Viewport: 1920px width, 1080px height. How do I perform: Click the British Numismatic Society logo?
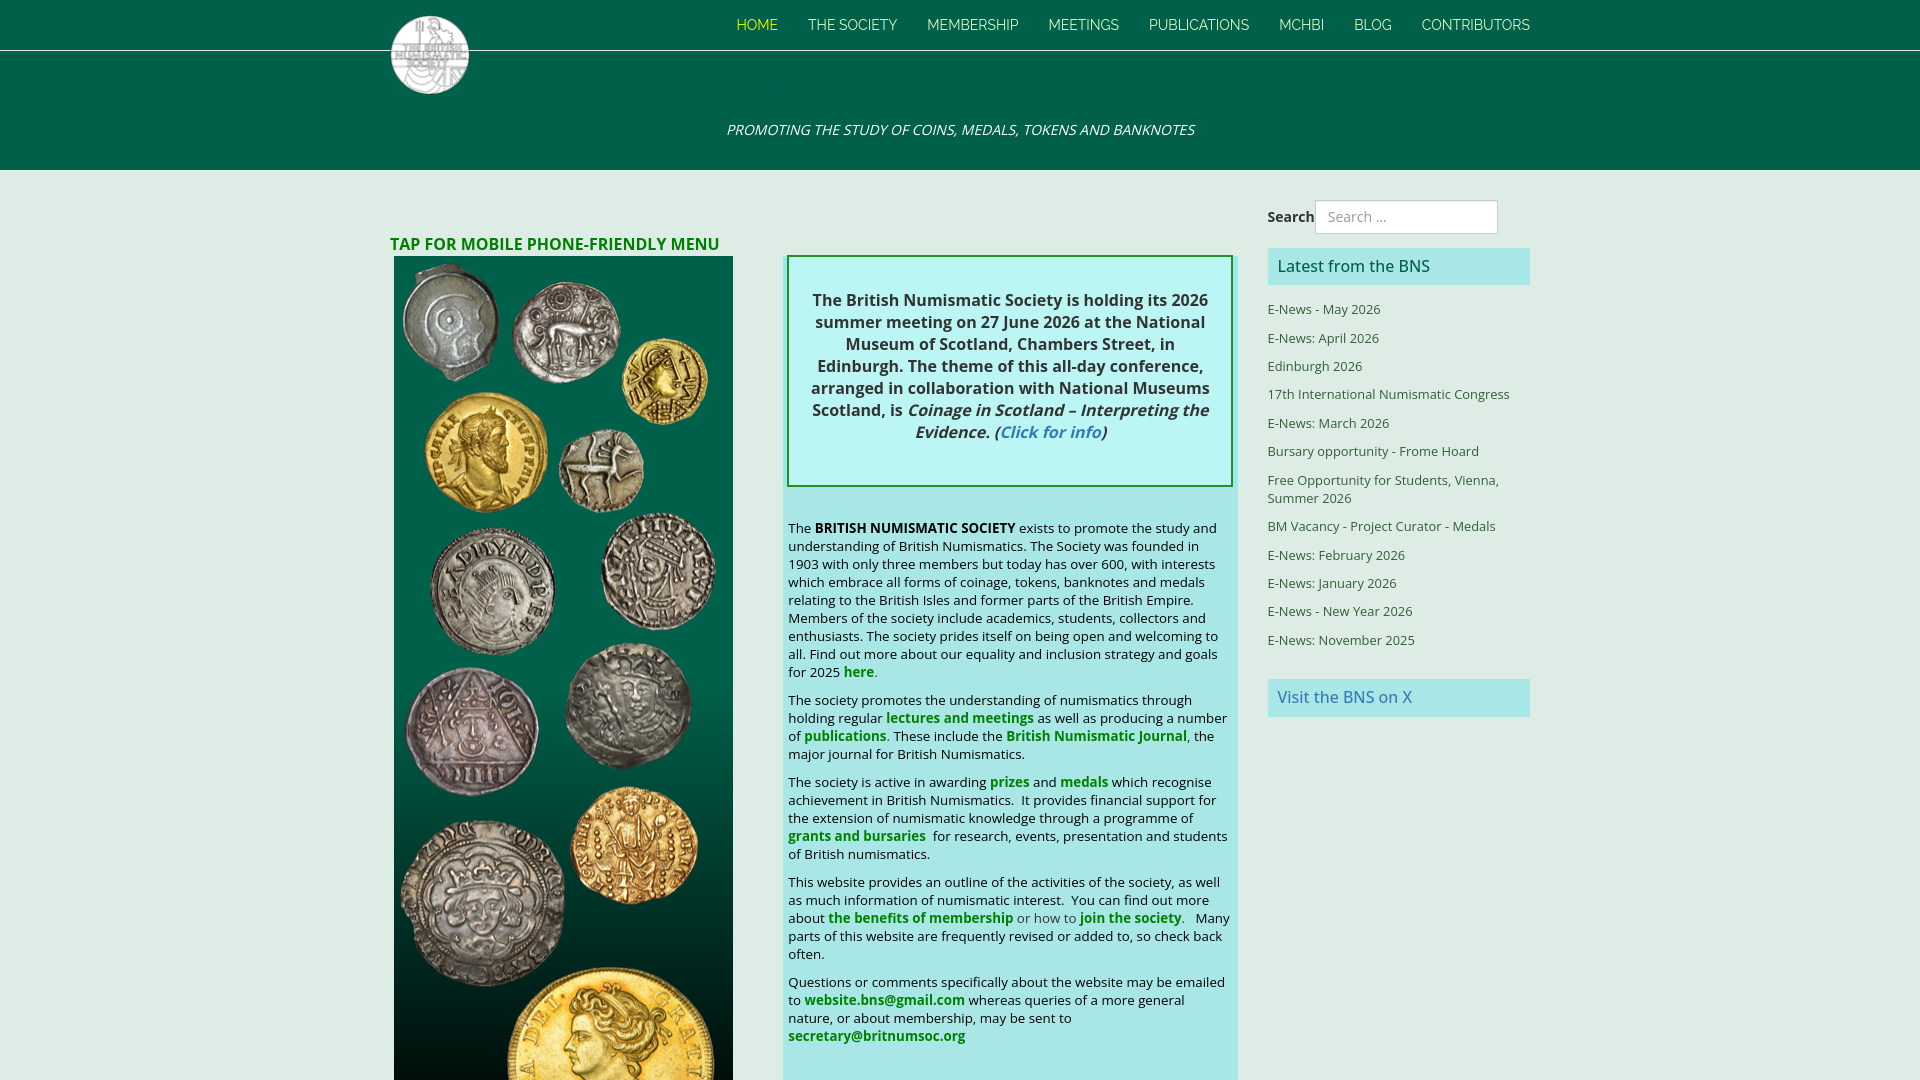430,55
